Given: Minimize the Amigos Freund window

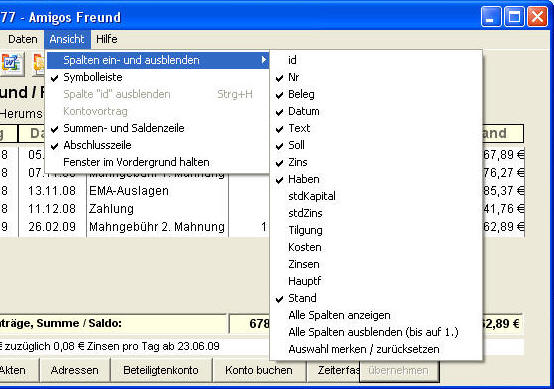Looking at the screenshot, I should tap(491, 17).
